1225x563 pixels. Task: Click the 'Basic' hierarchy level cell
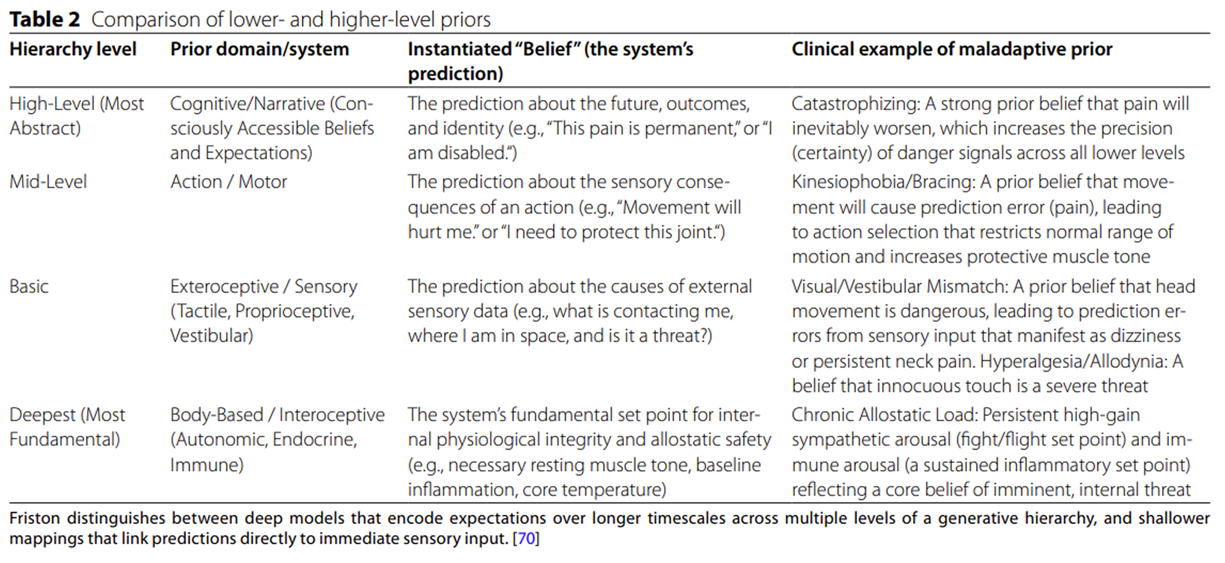point(29,286)
